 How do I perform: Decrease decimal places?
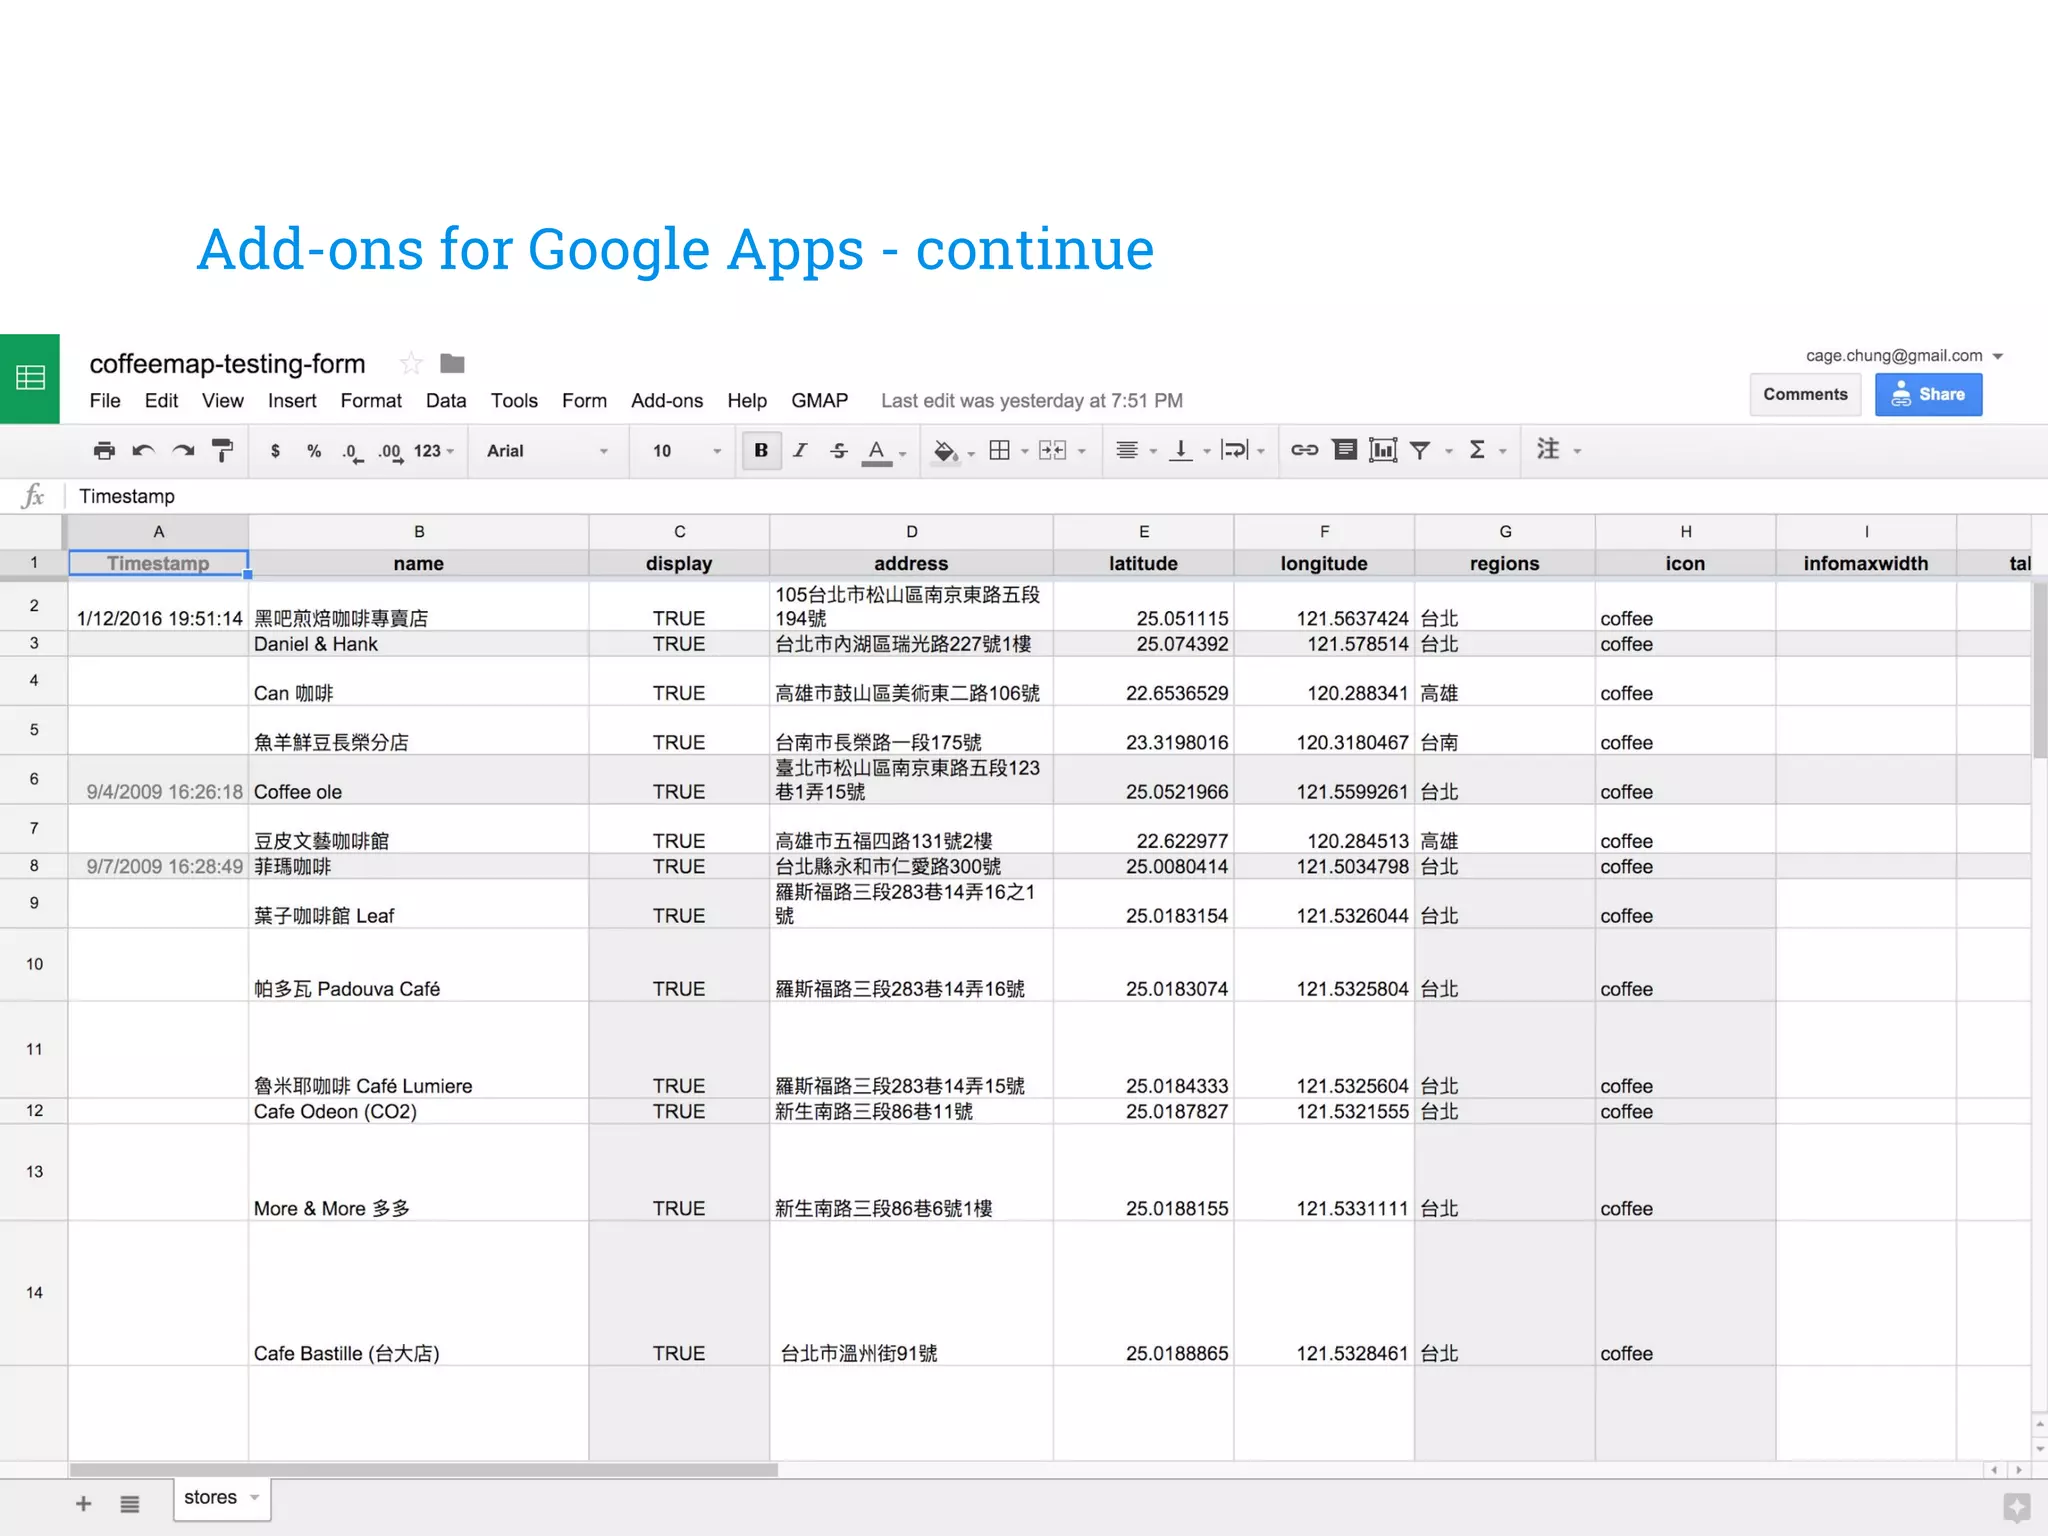click(352, 452)
